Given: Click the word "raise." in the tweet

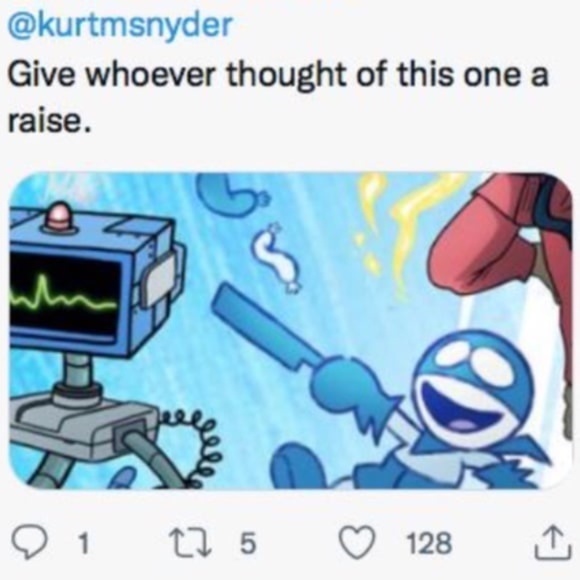Looking at the screenshot, I should coord(49,120).
